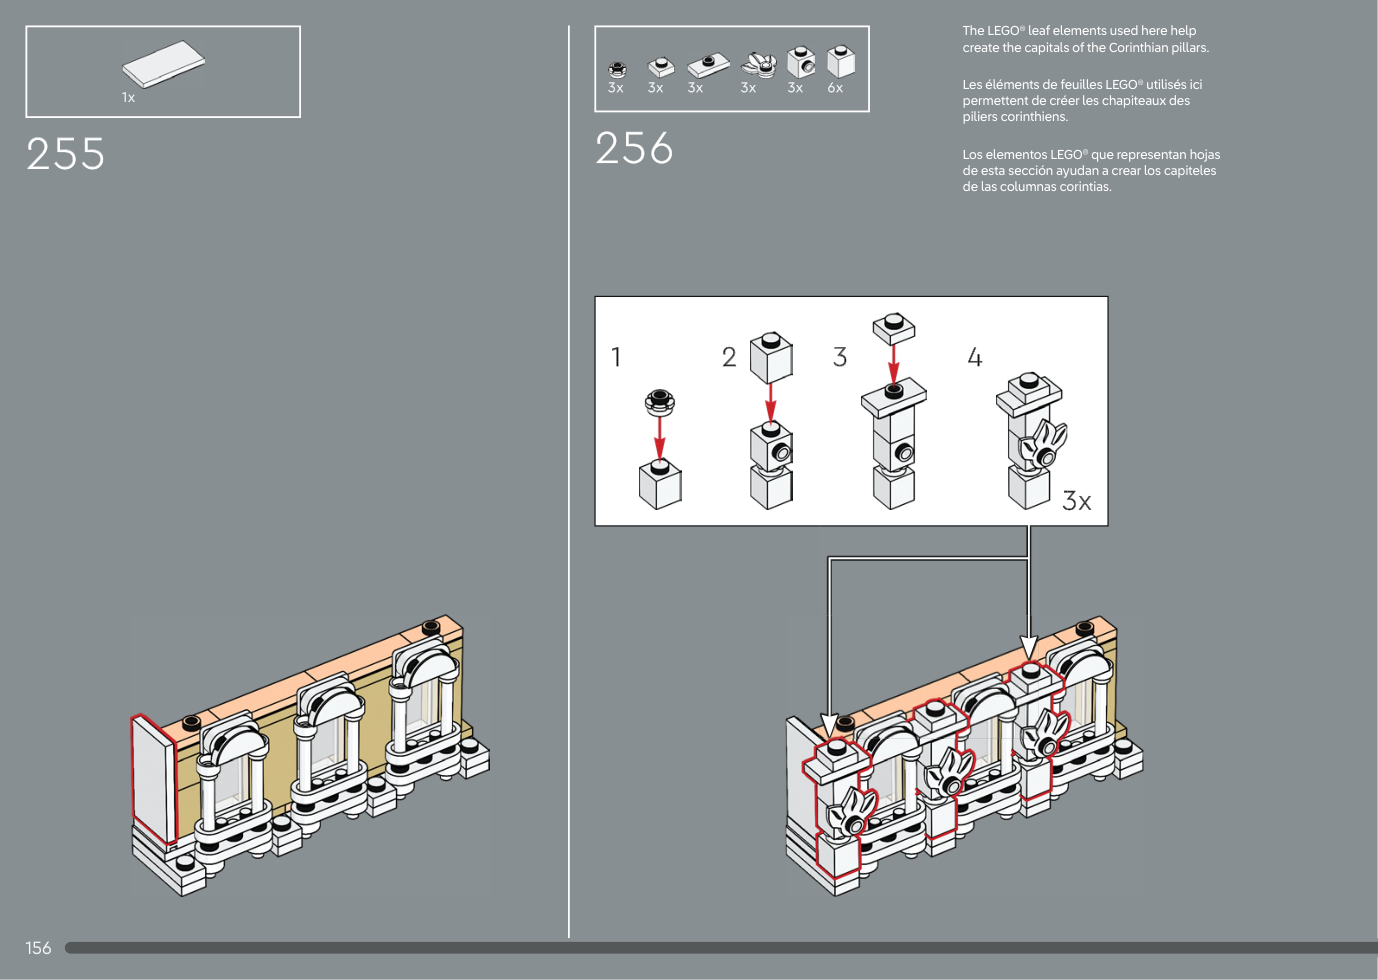Select the "6x" quantity label
The height and width of the screenshot is (980, 1378).
click(835, 88)
